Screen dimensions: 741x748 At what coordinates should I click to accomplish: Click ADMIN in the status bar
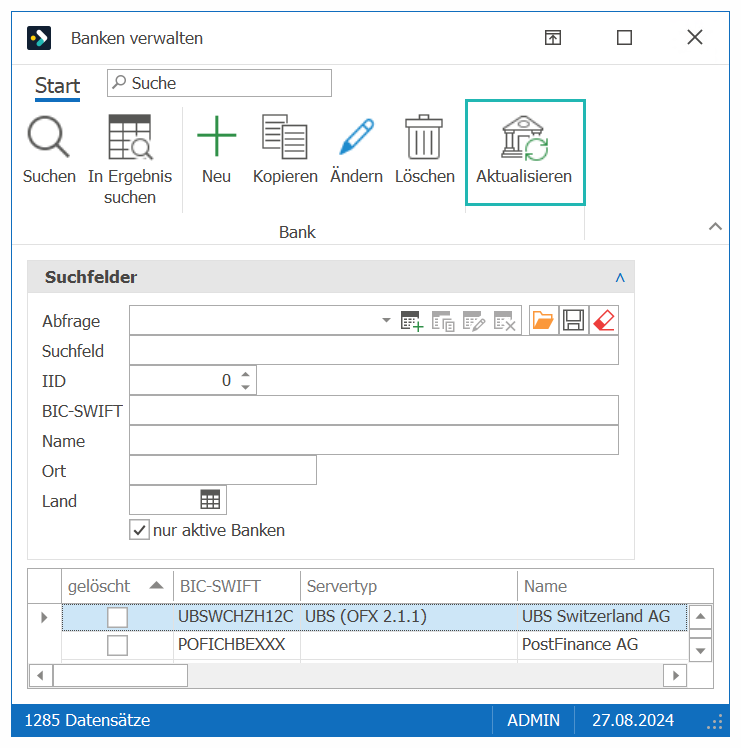coord(533,720)
